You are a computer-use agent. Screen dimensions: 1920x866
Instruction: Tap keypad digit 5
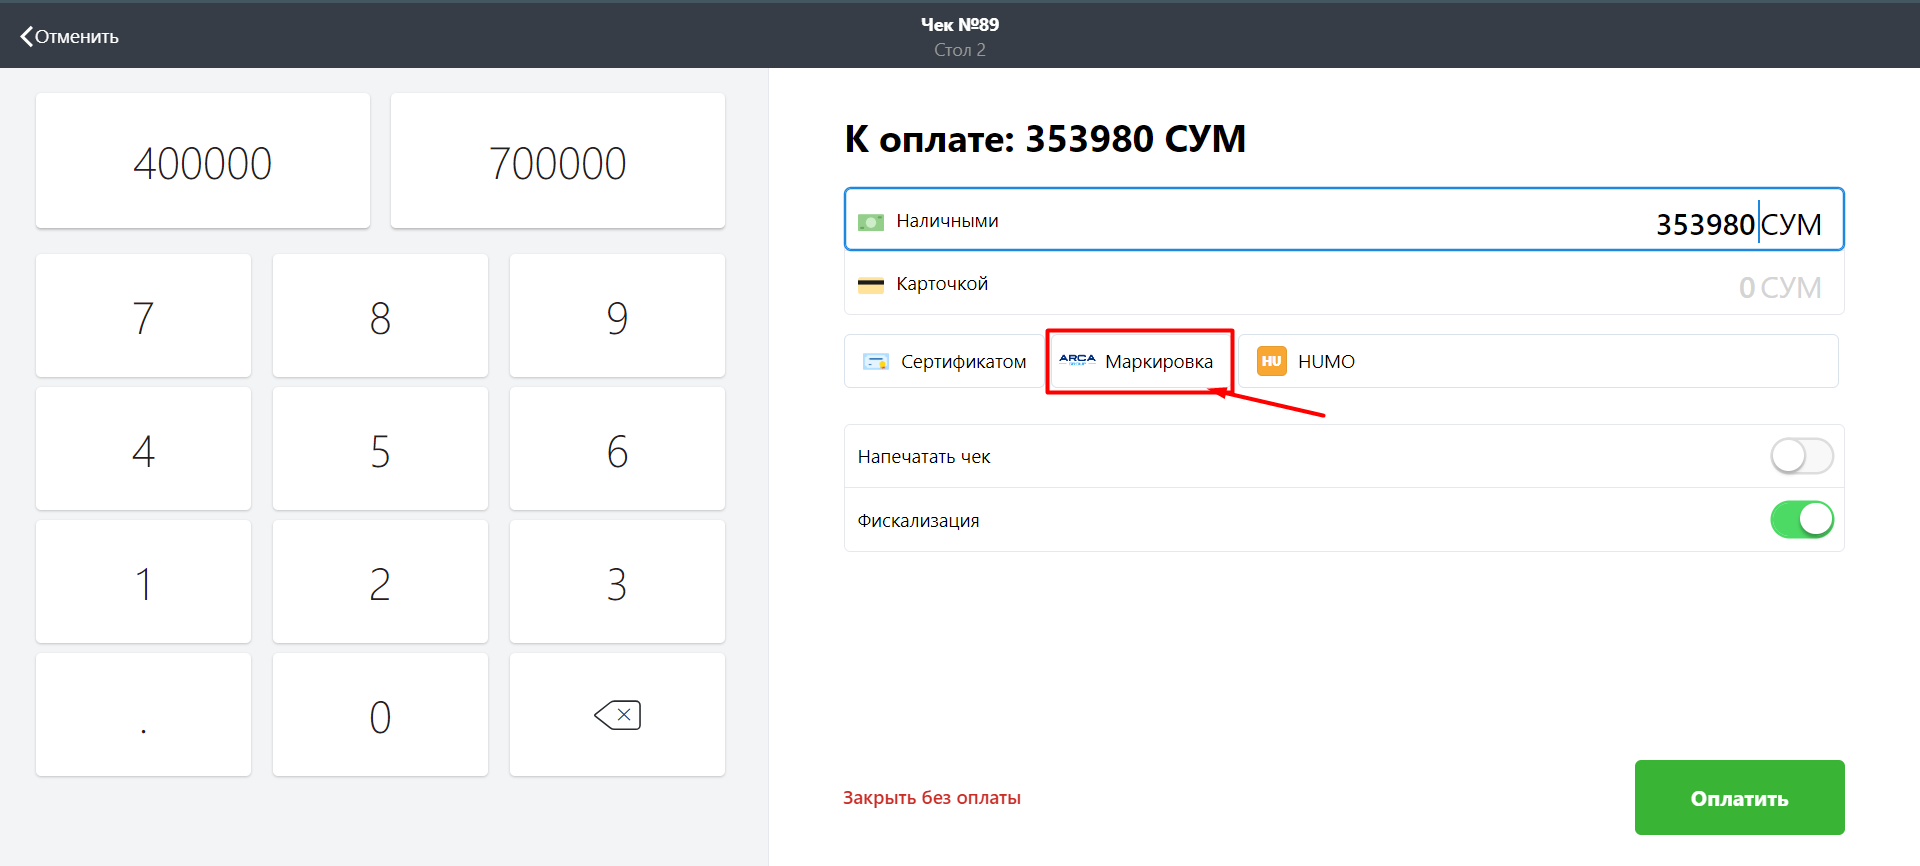pos(380,449)
